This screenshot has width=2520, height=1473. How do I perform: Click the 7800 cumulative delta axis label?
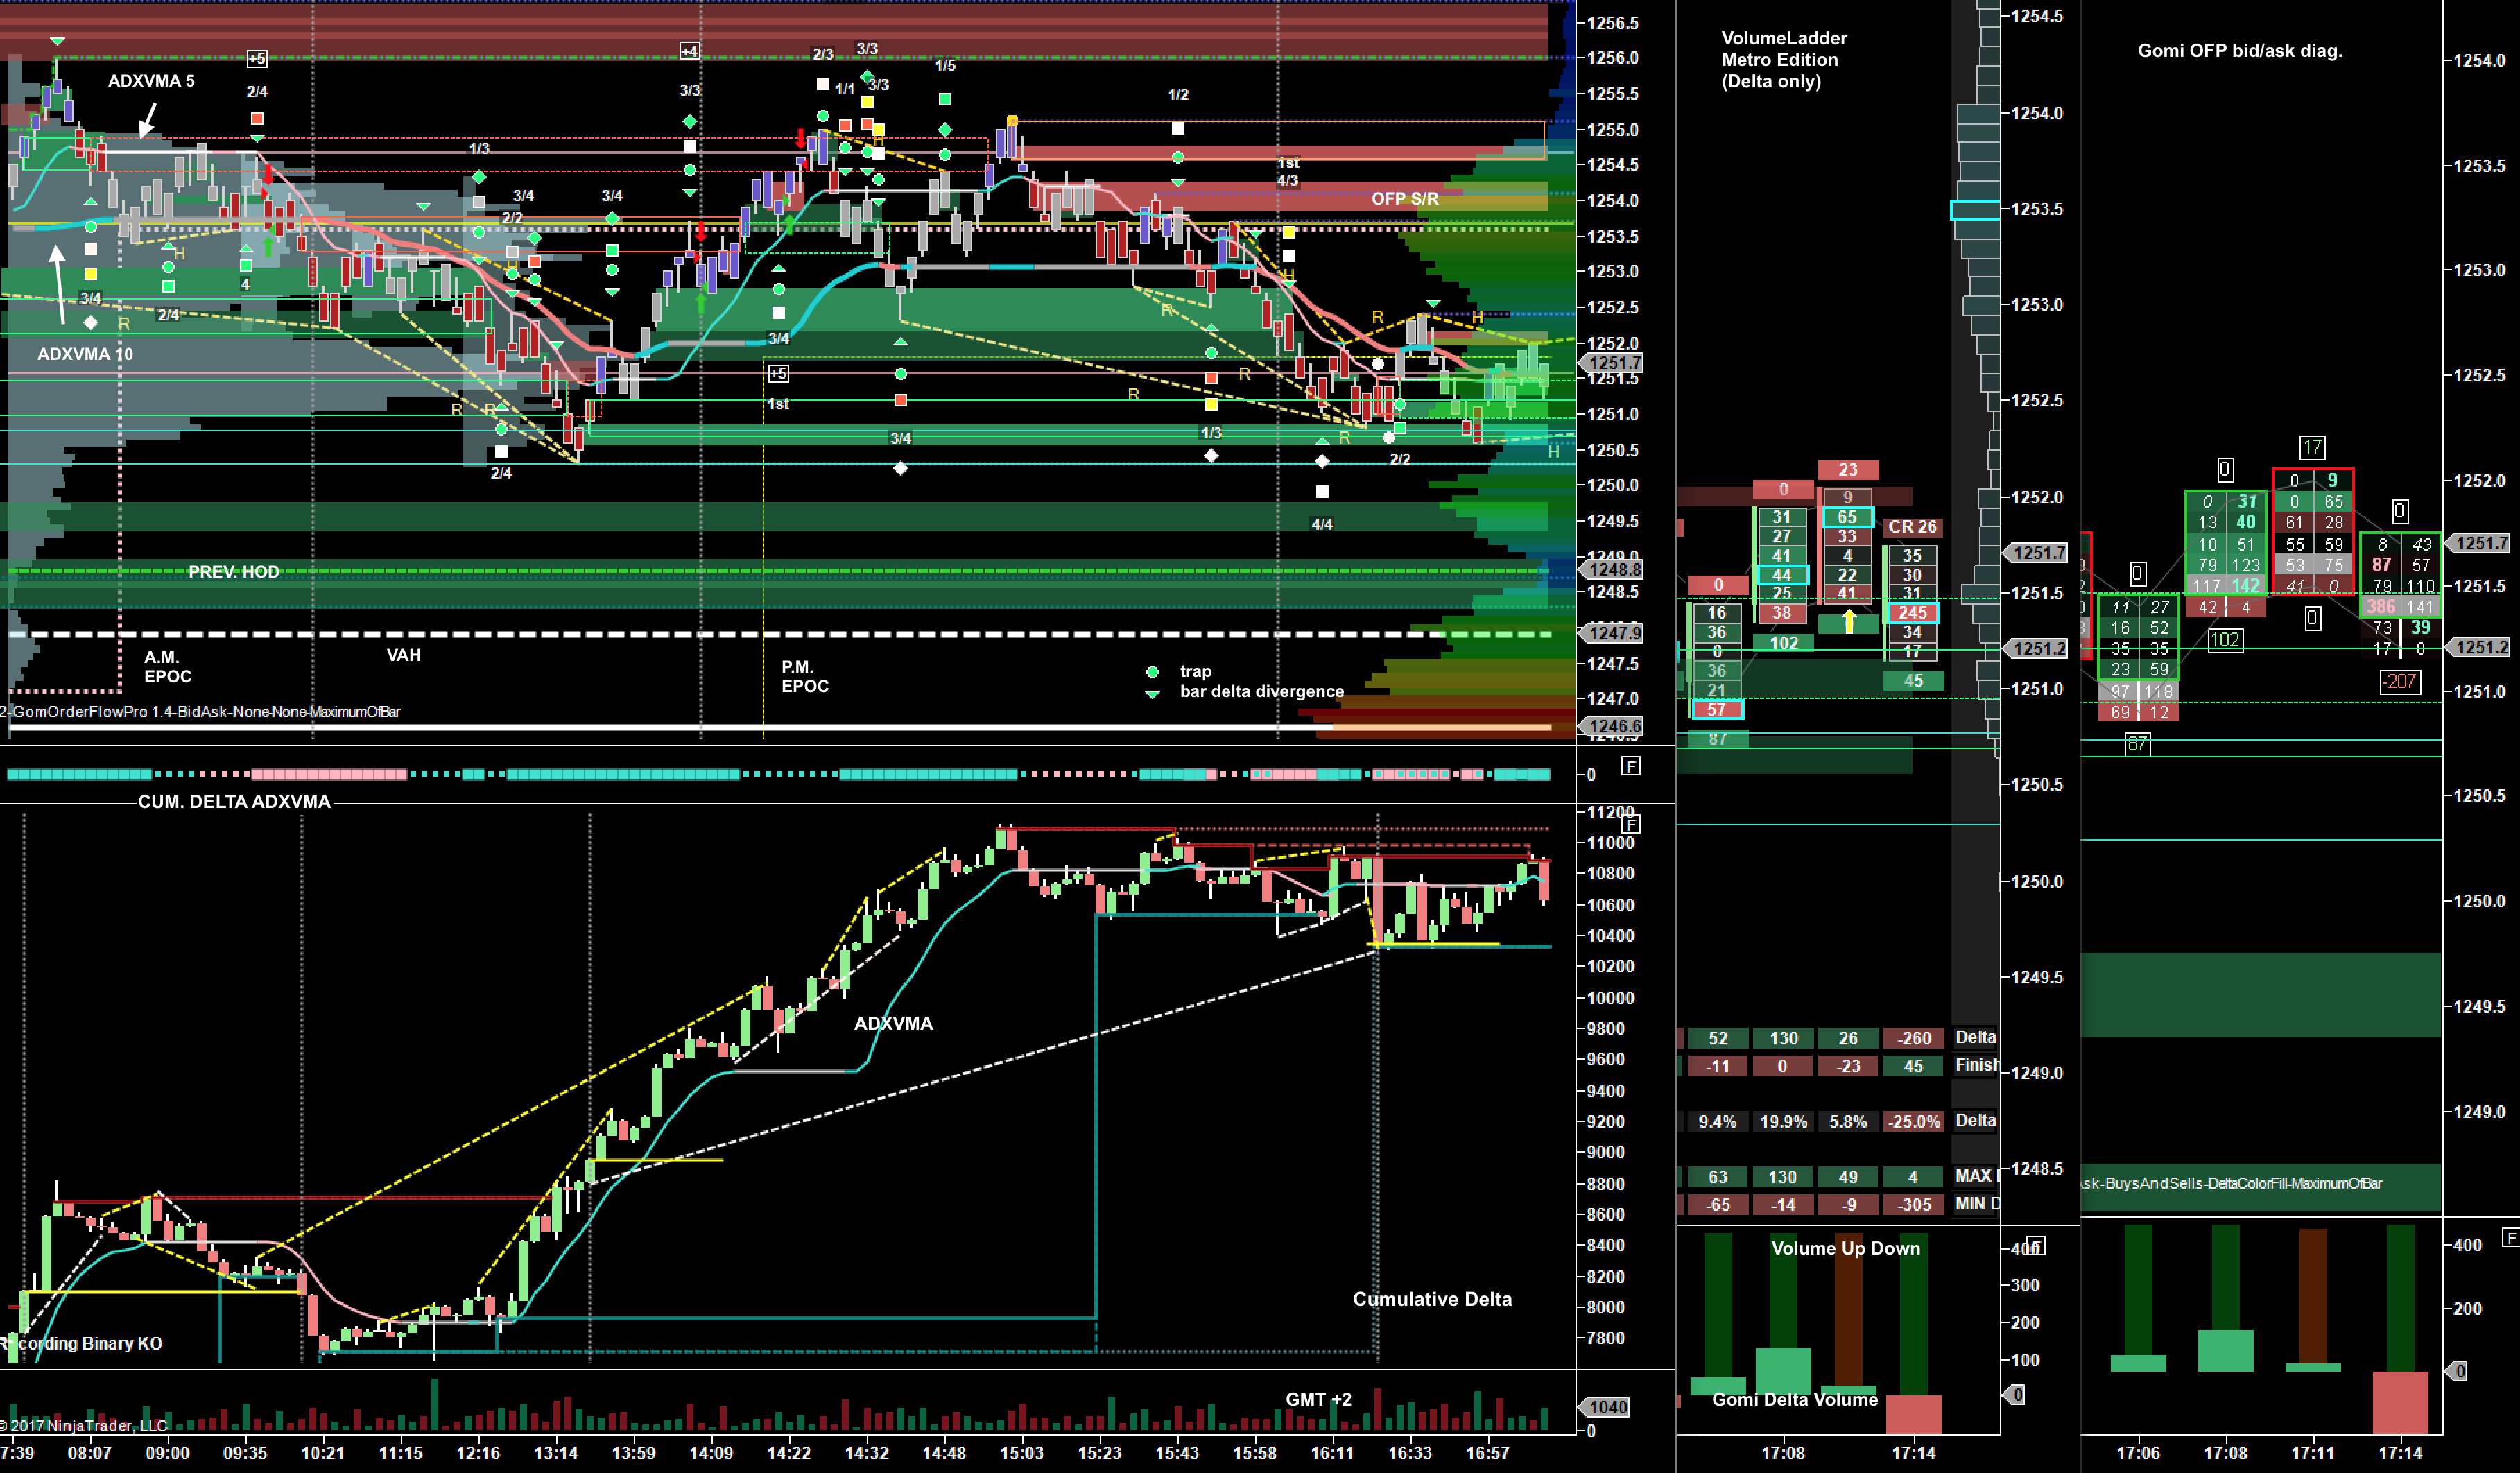point(1606,1338)
